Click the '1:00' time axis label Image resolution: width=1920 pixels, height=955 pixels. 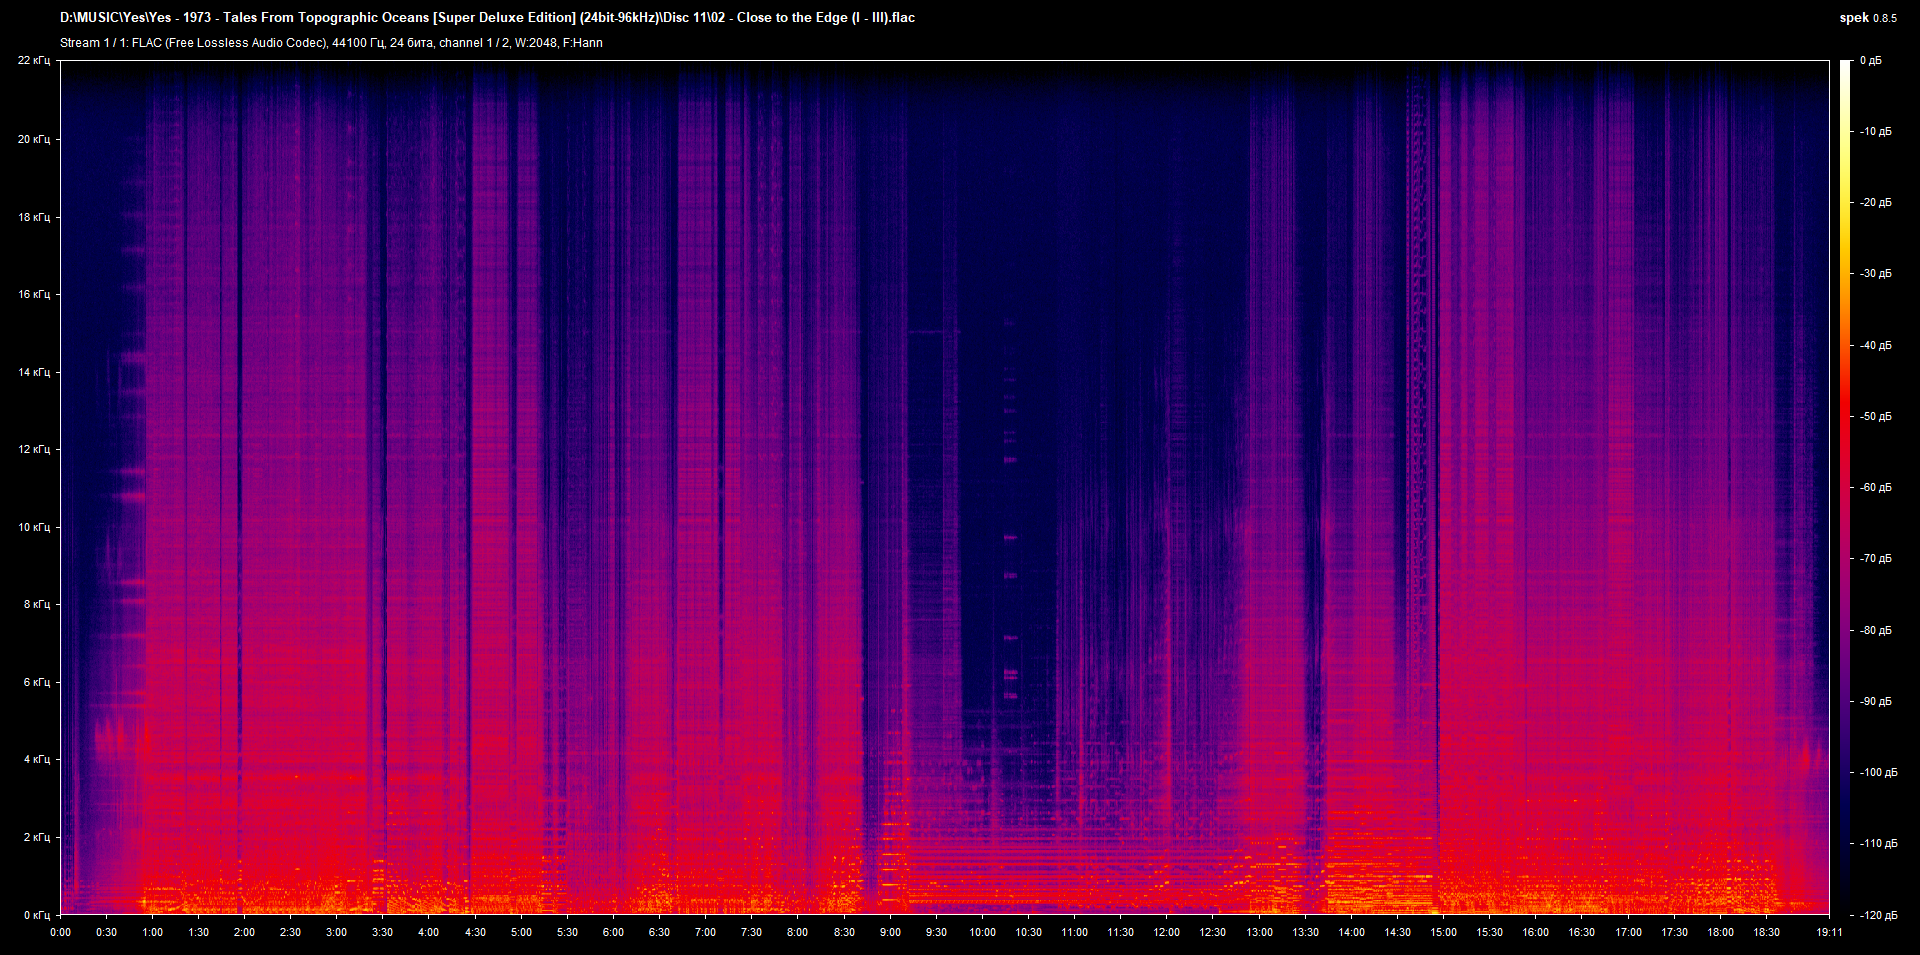pyautogui.click(x=152, y=932)
